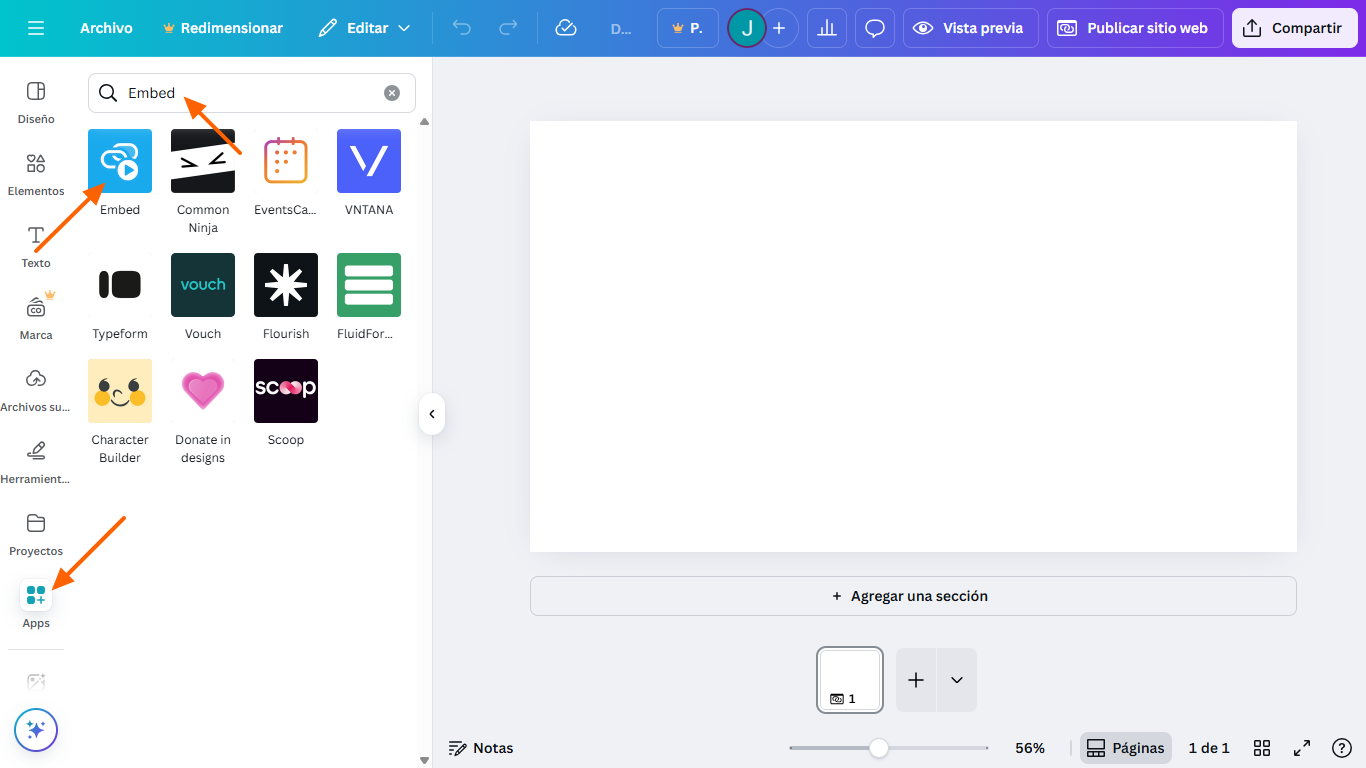This screenshot has width=1366, height=768.
Task: Open the J user avatar
Action: point(746,28)
